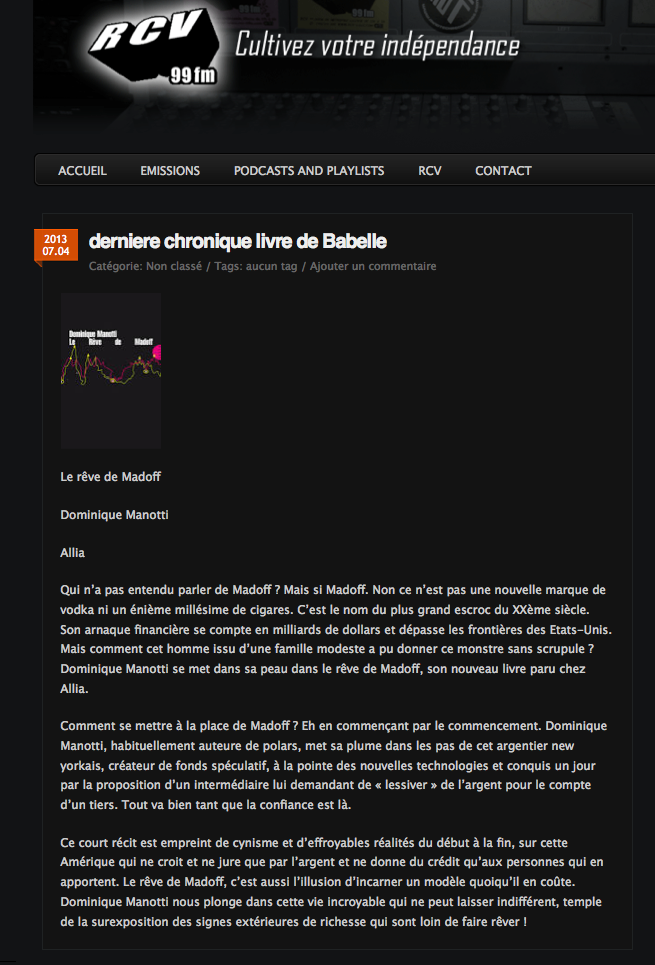Open the CONTACT page
The image size is (655, 965).
point(503,170)
